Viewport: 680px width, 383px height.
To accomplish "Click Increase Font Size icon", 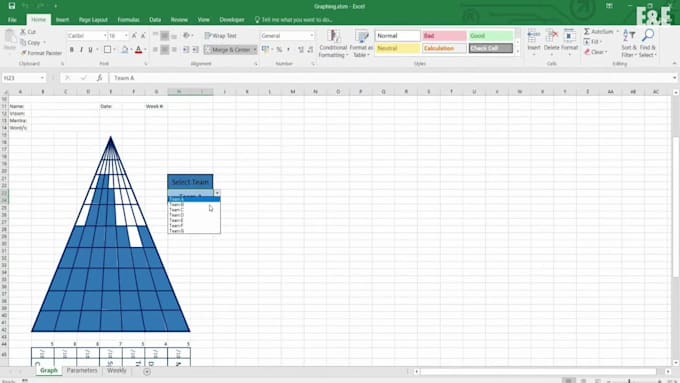I will 134,36.
